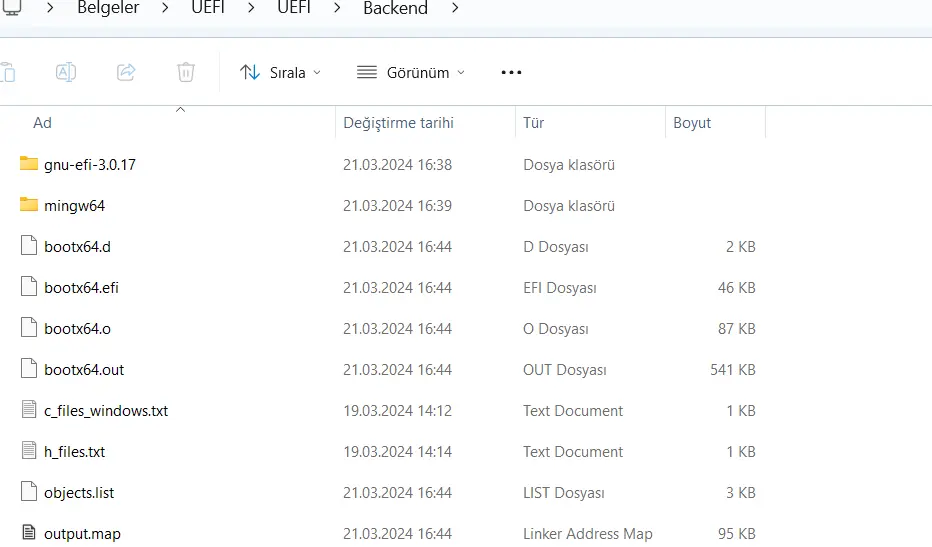
Task: Click the Sırala sort arrows icon
Action: (250, 72)
